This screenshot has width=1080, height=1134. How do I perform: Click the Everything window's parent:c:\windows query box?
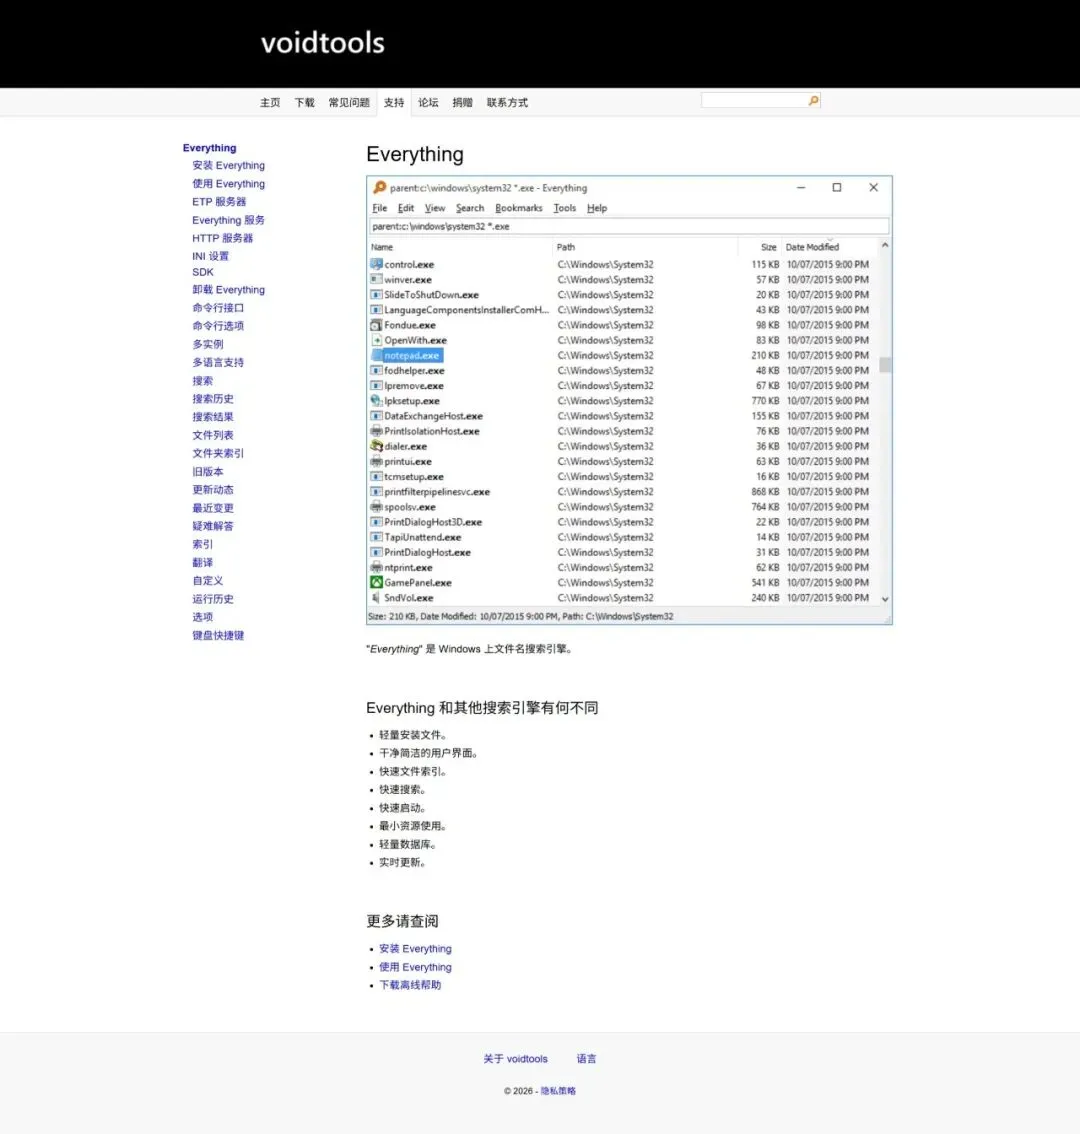629,226
